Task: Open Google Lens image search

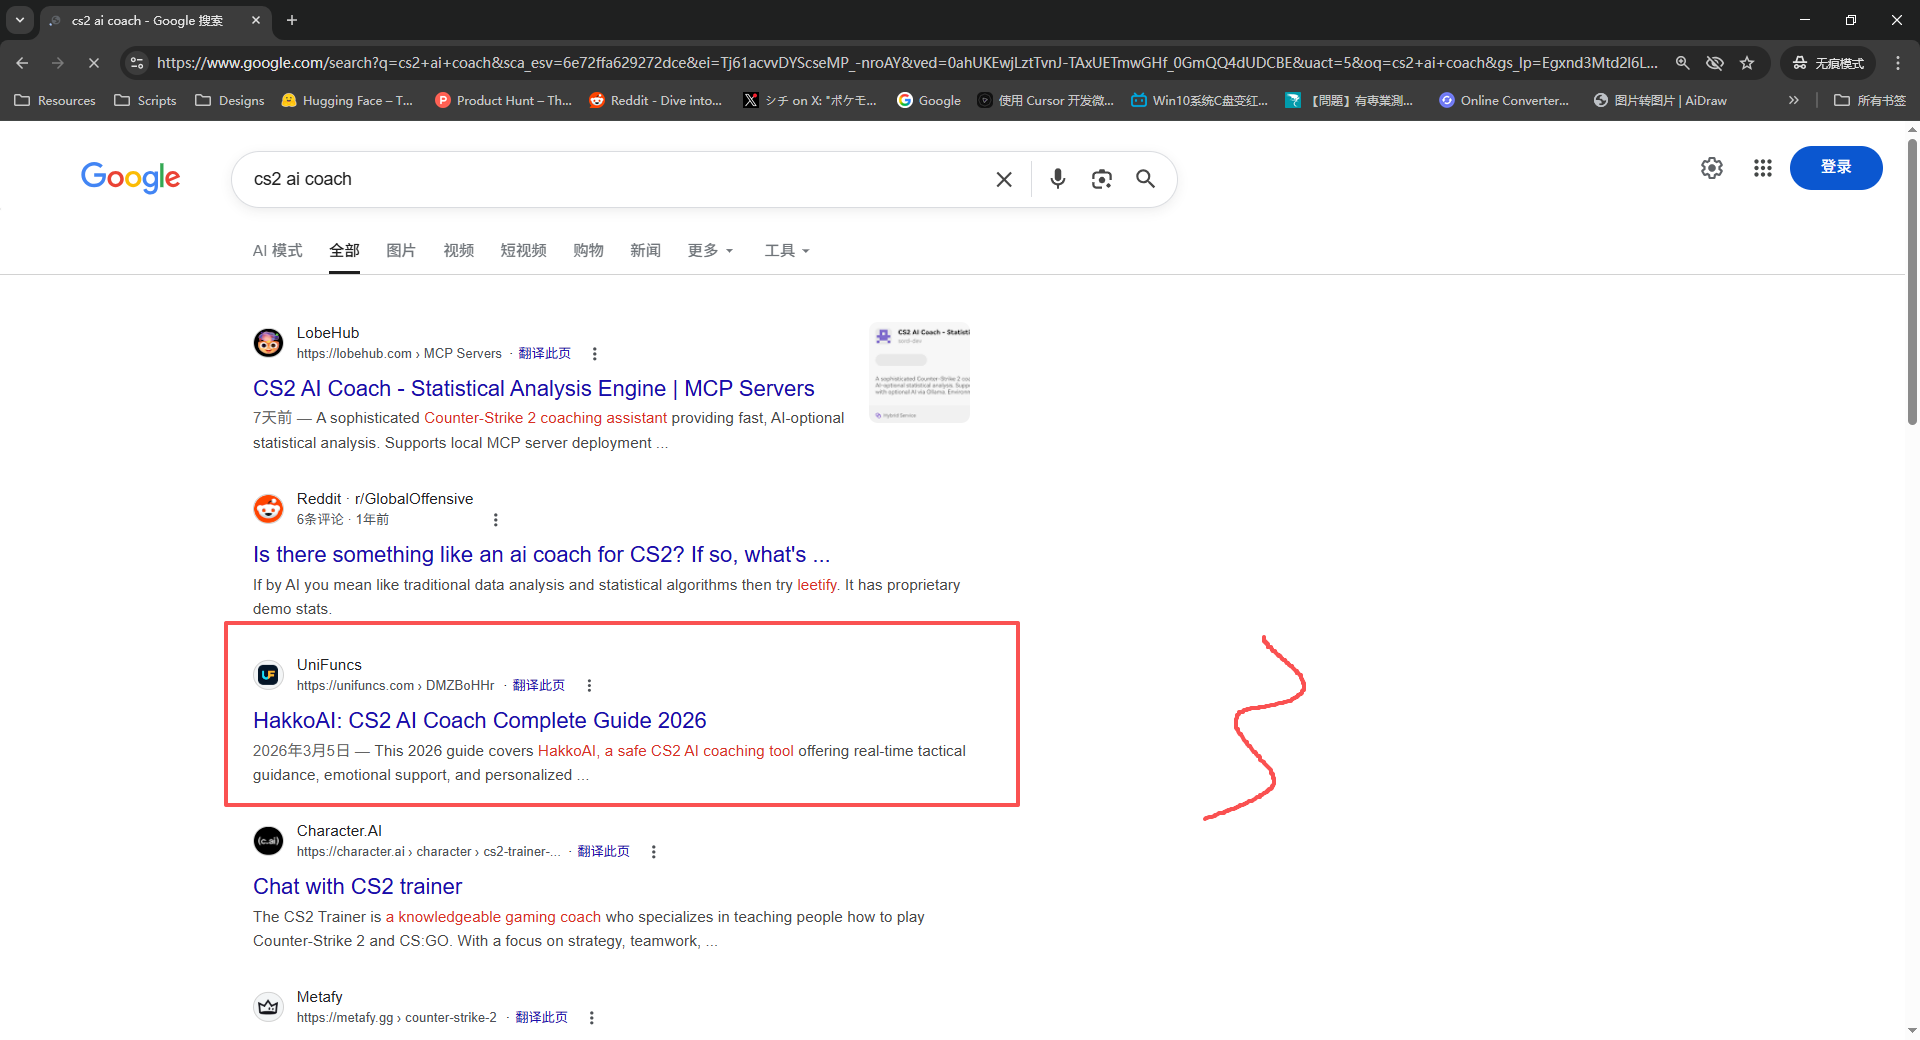Action: pos(1101,179)
